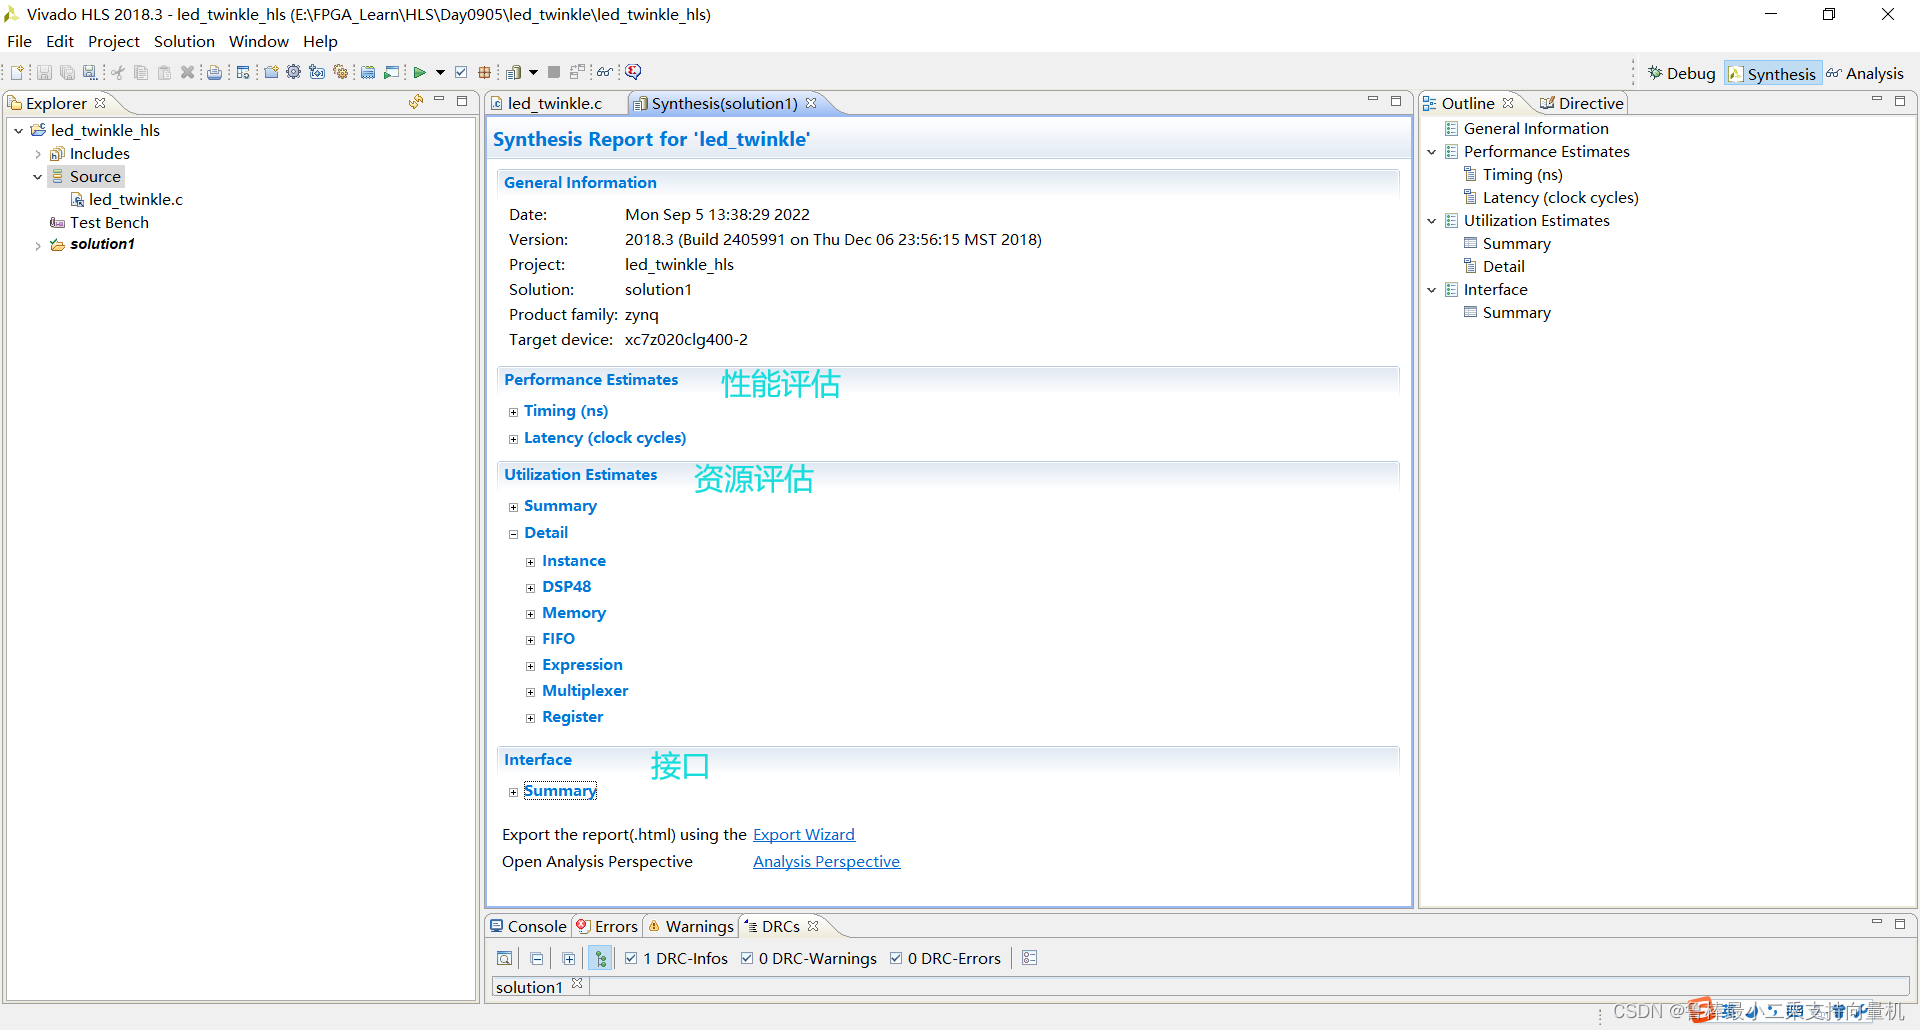Collapse Performance Estimates in Outline
Image resolution: width=1920 pixels, height=1030 pixels.
tap(1431, 152)
